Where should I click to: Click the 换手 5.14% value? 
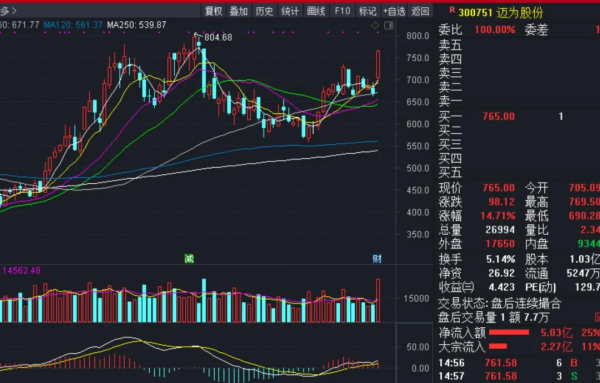[501, 259]
